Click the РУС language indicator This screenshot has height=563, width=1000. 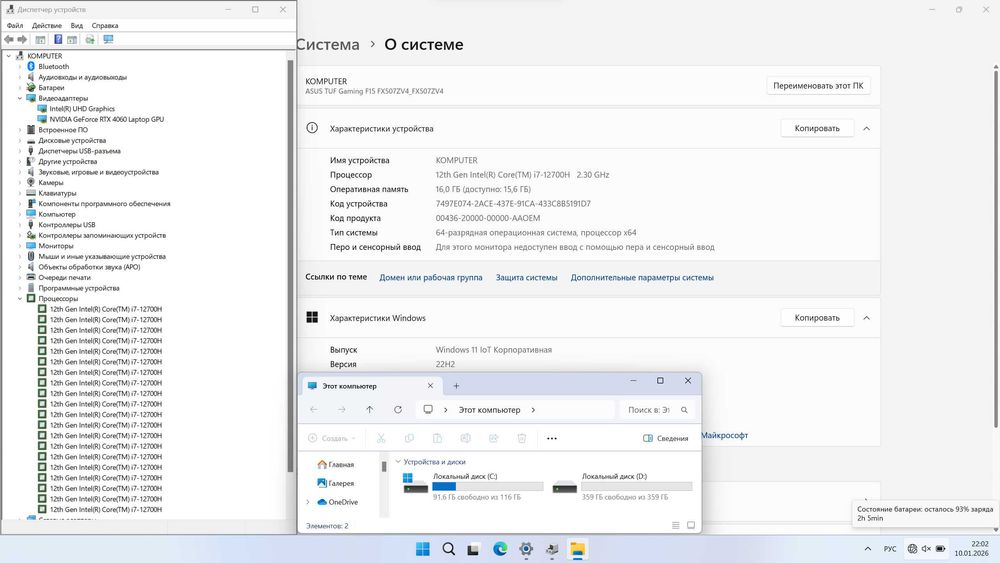point(890,549)
